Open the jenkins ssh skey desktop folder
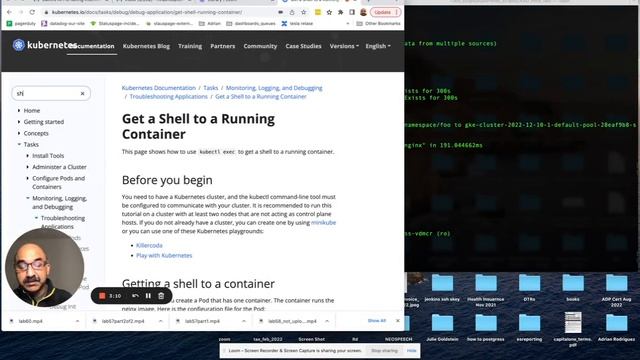 [x=442, y=288]
